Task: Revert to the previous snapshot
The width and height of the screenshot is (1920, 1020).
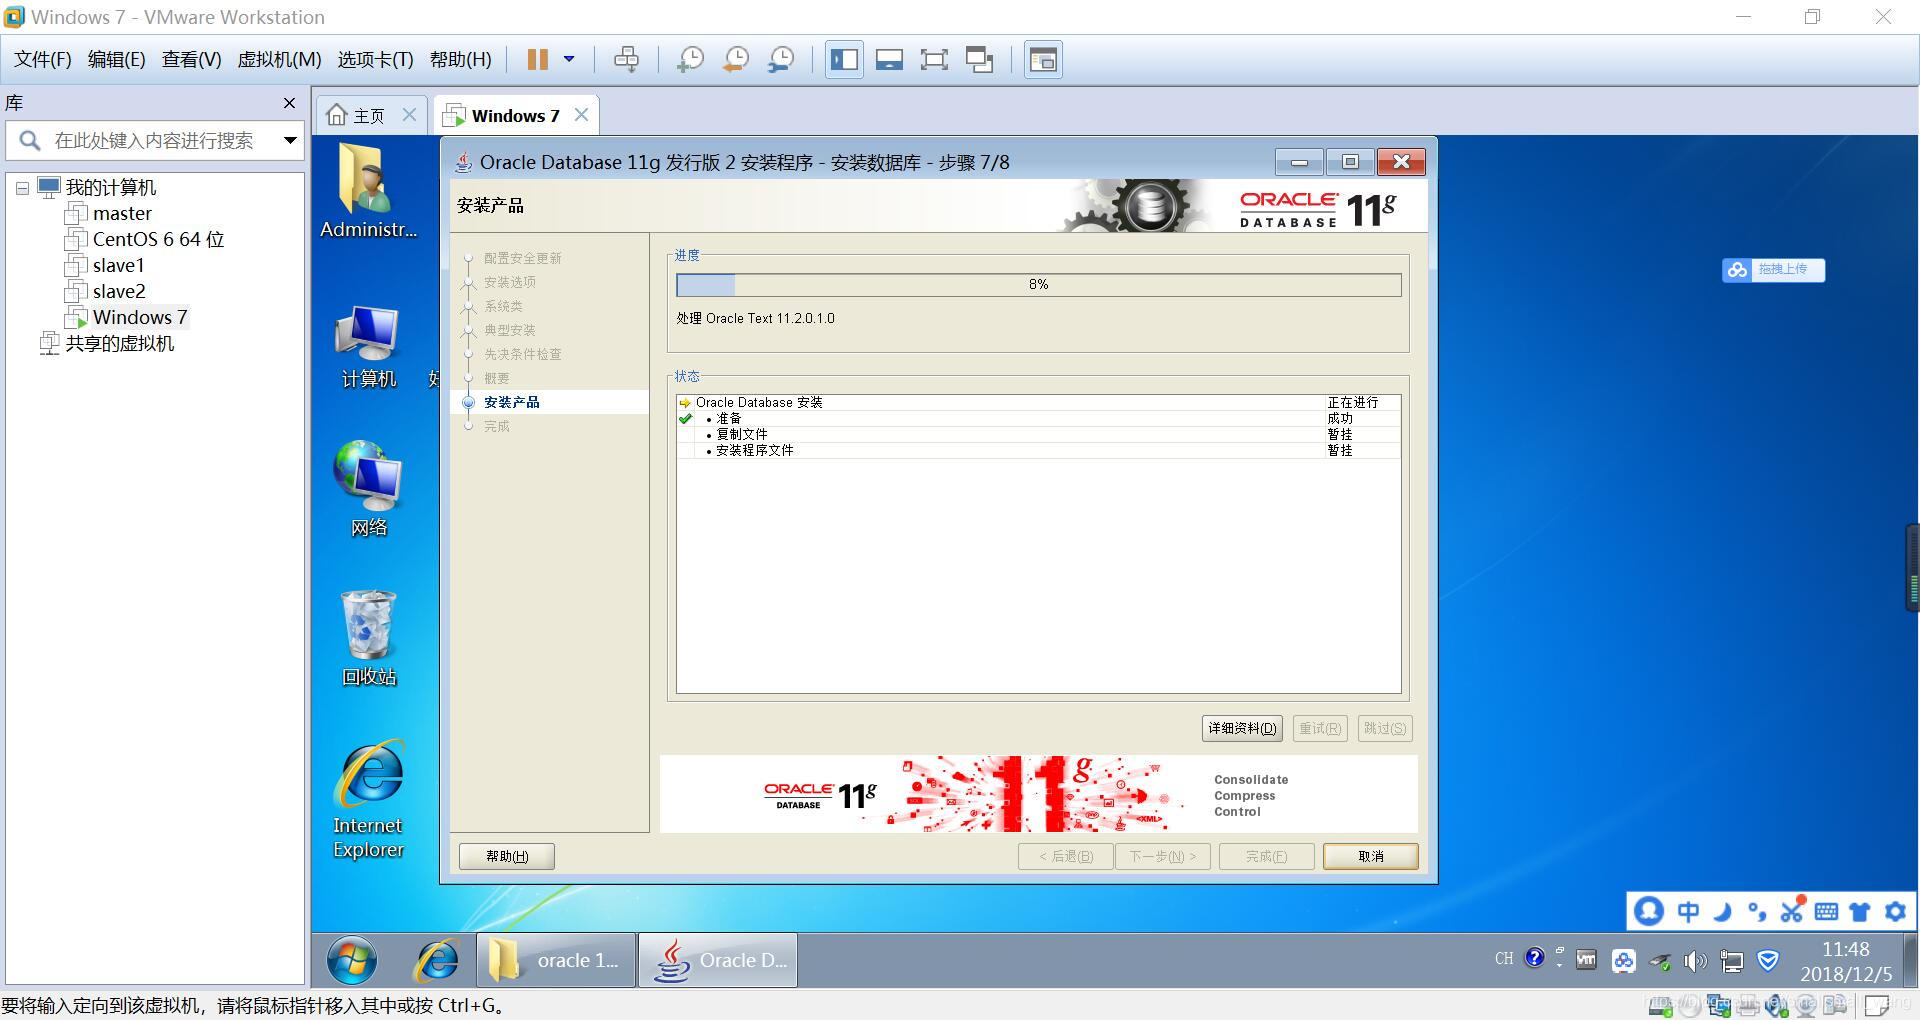Action: pos(735,60)
